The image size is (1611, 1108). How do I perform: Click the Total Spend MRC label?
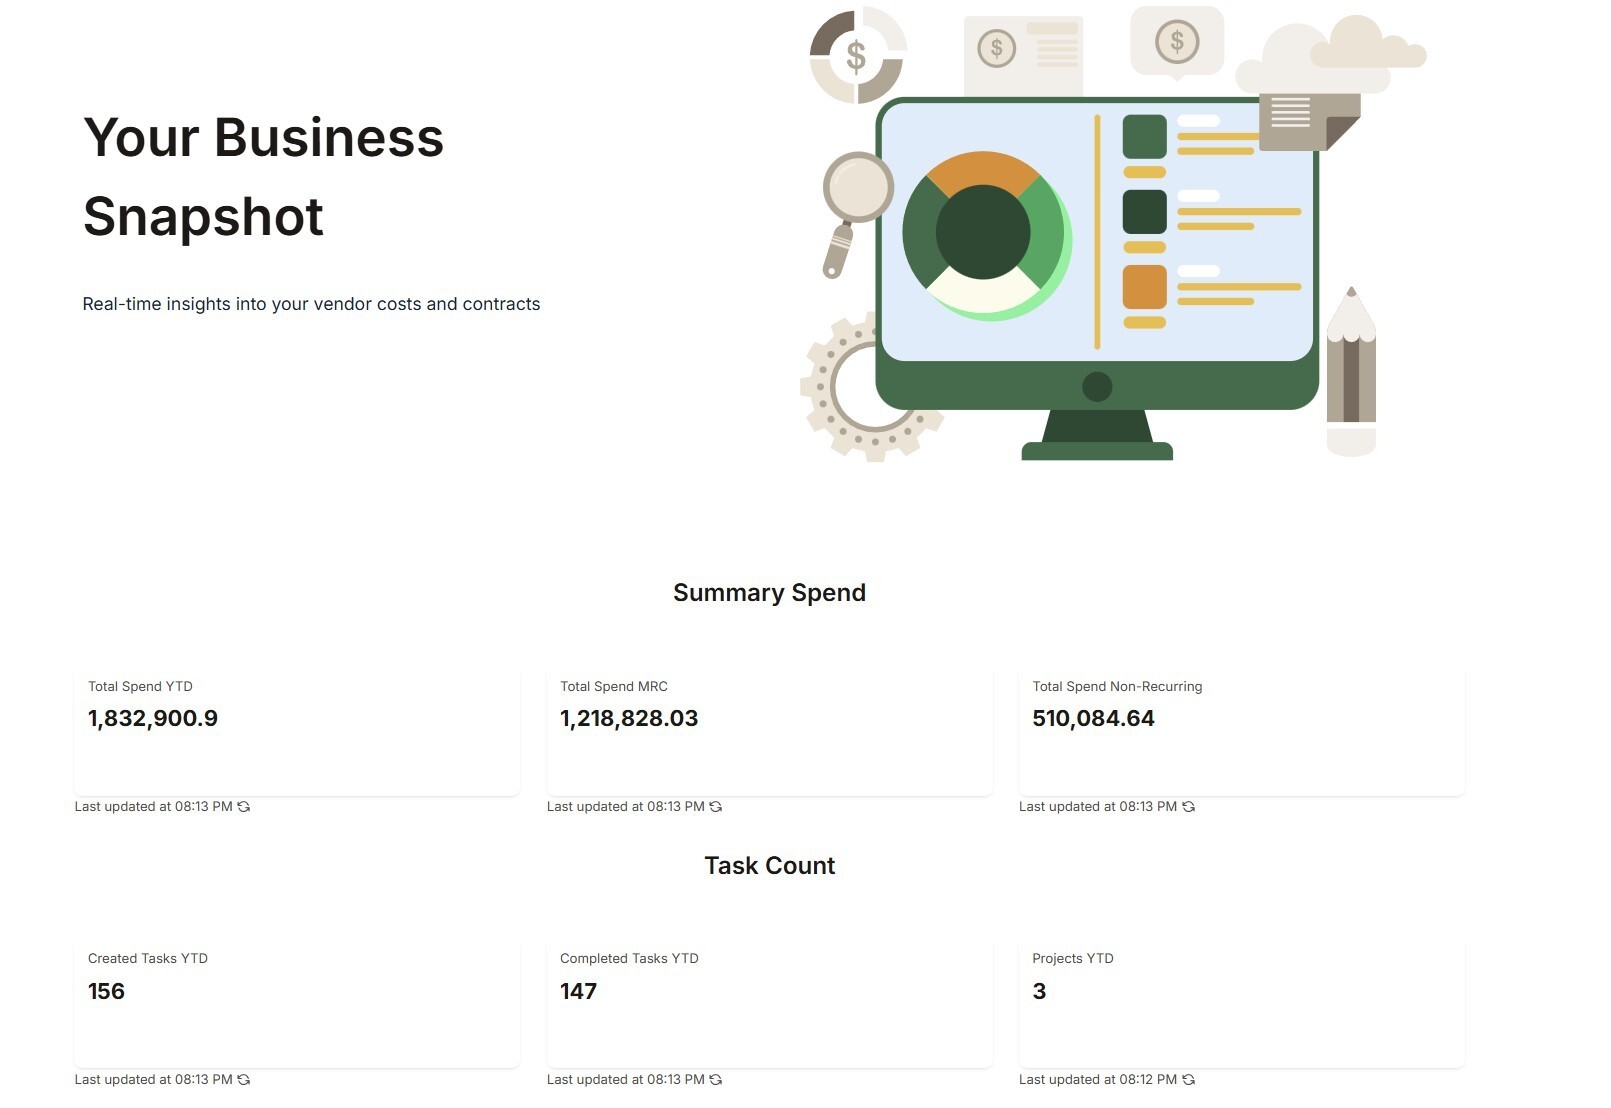[613, 687]
